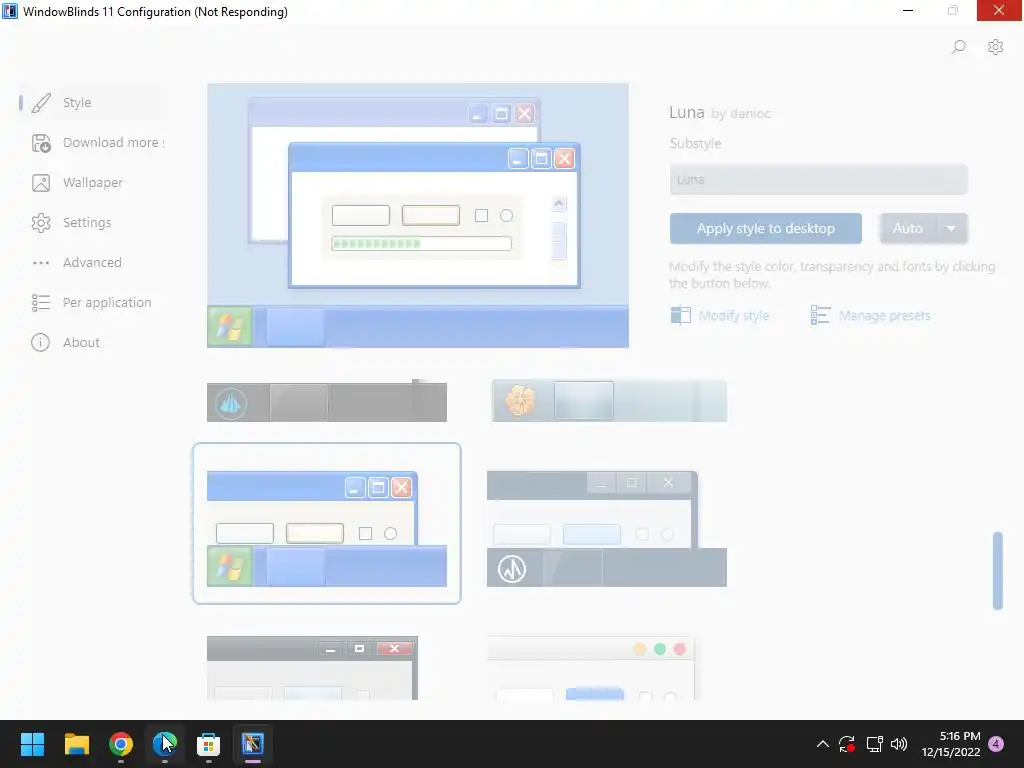The width and height of the screenshot is (1024, 768).
Task: Click the "Luna" style name text
Action: click(x=687, y=112)
